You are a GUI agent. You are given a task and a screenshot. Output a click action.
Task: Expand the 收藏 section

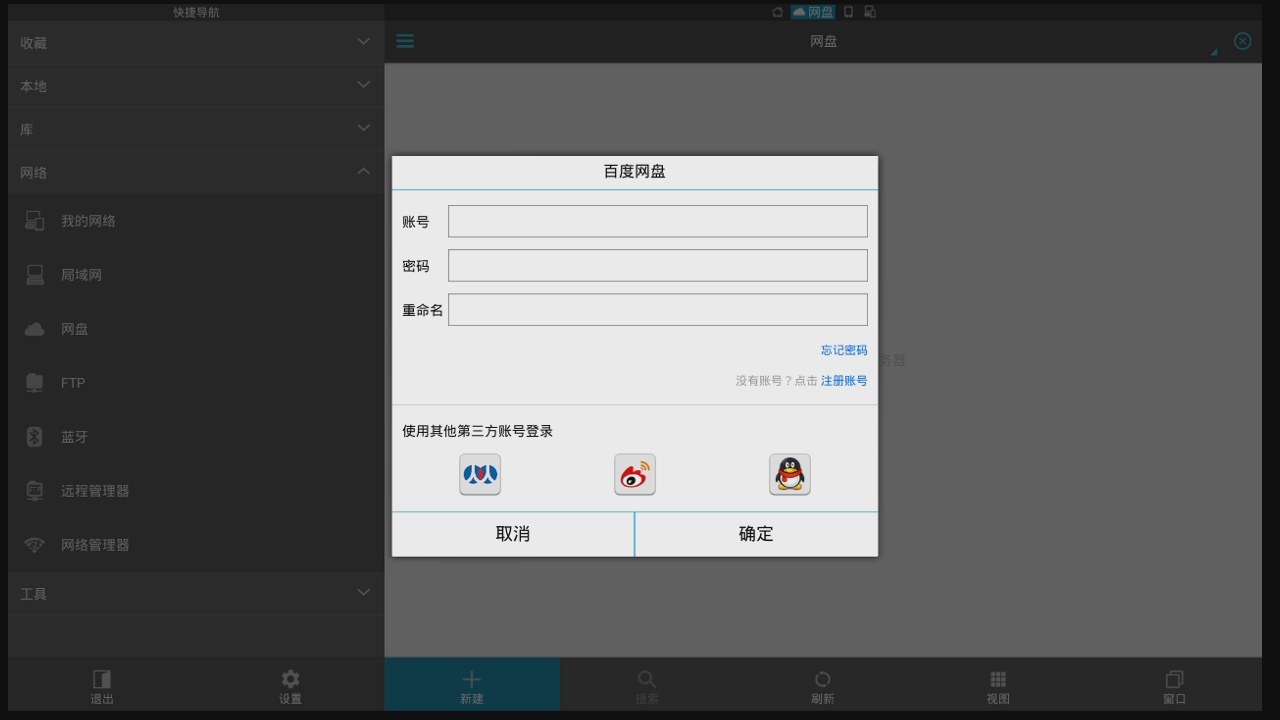tap(196, 43)
